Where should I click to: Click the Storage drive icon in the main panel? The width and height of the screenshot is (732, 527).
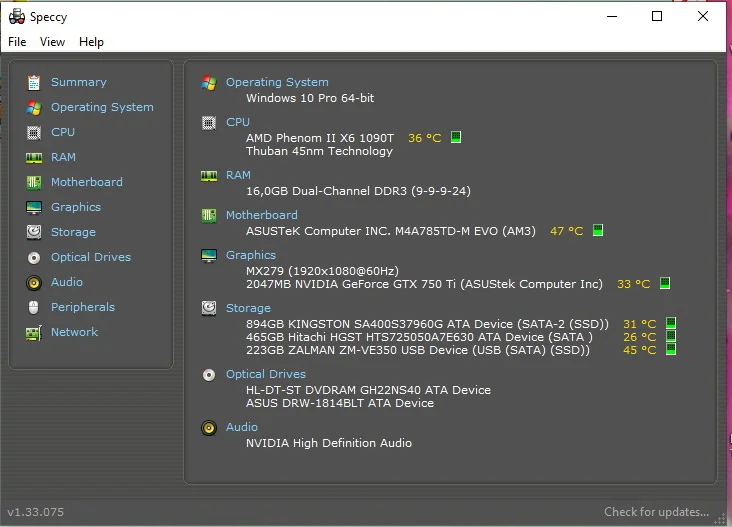pyautogui.click(x=209, y=309)
